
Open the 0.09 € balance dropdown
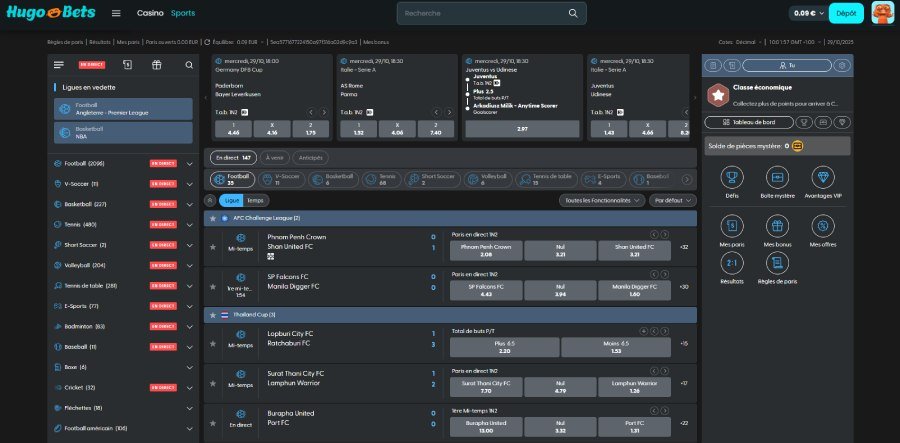coord(809,13)
